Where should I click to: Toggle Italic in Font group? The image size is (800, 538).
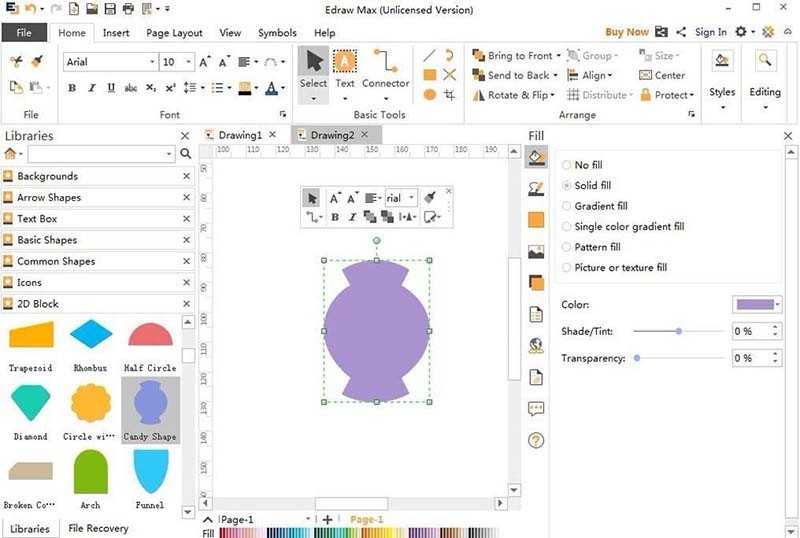pos(92,88)
